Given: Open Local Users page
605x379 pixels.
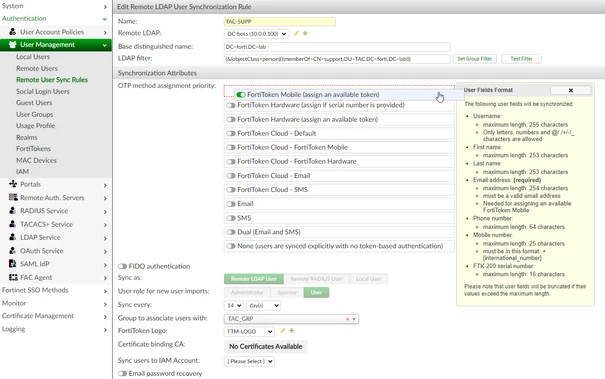Looking at the screenshot, I should (33, 57).
